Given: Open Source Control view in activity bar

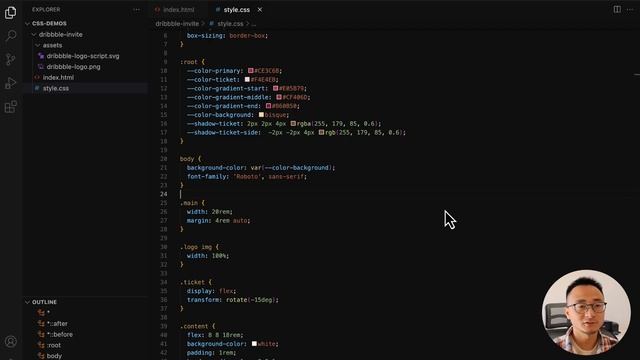Looking at the screenshot, I should 11,60.
